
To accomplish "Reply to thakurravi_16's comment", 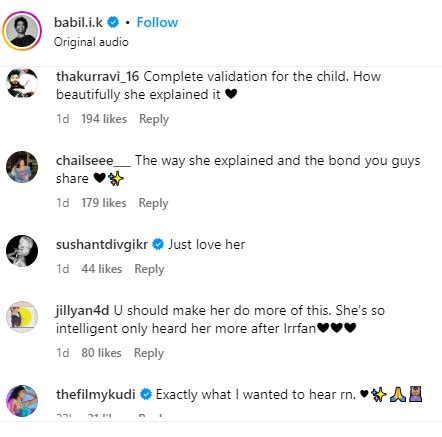I will pyautogui.click(x=154, y=119).
